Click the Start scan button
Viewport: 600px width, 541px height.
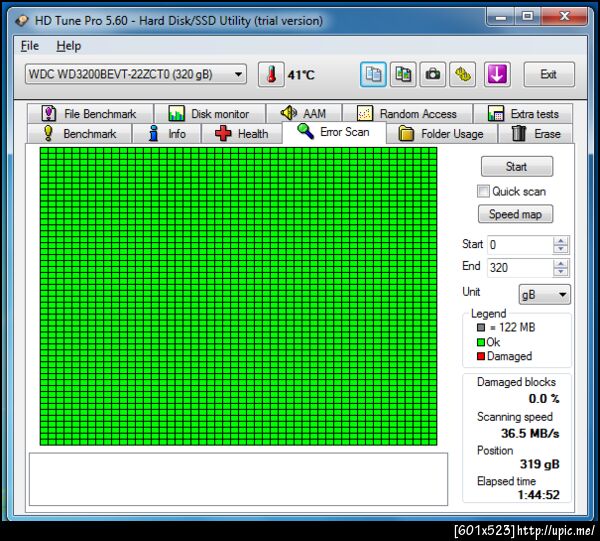click(x=517, y=166)
